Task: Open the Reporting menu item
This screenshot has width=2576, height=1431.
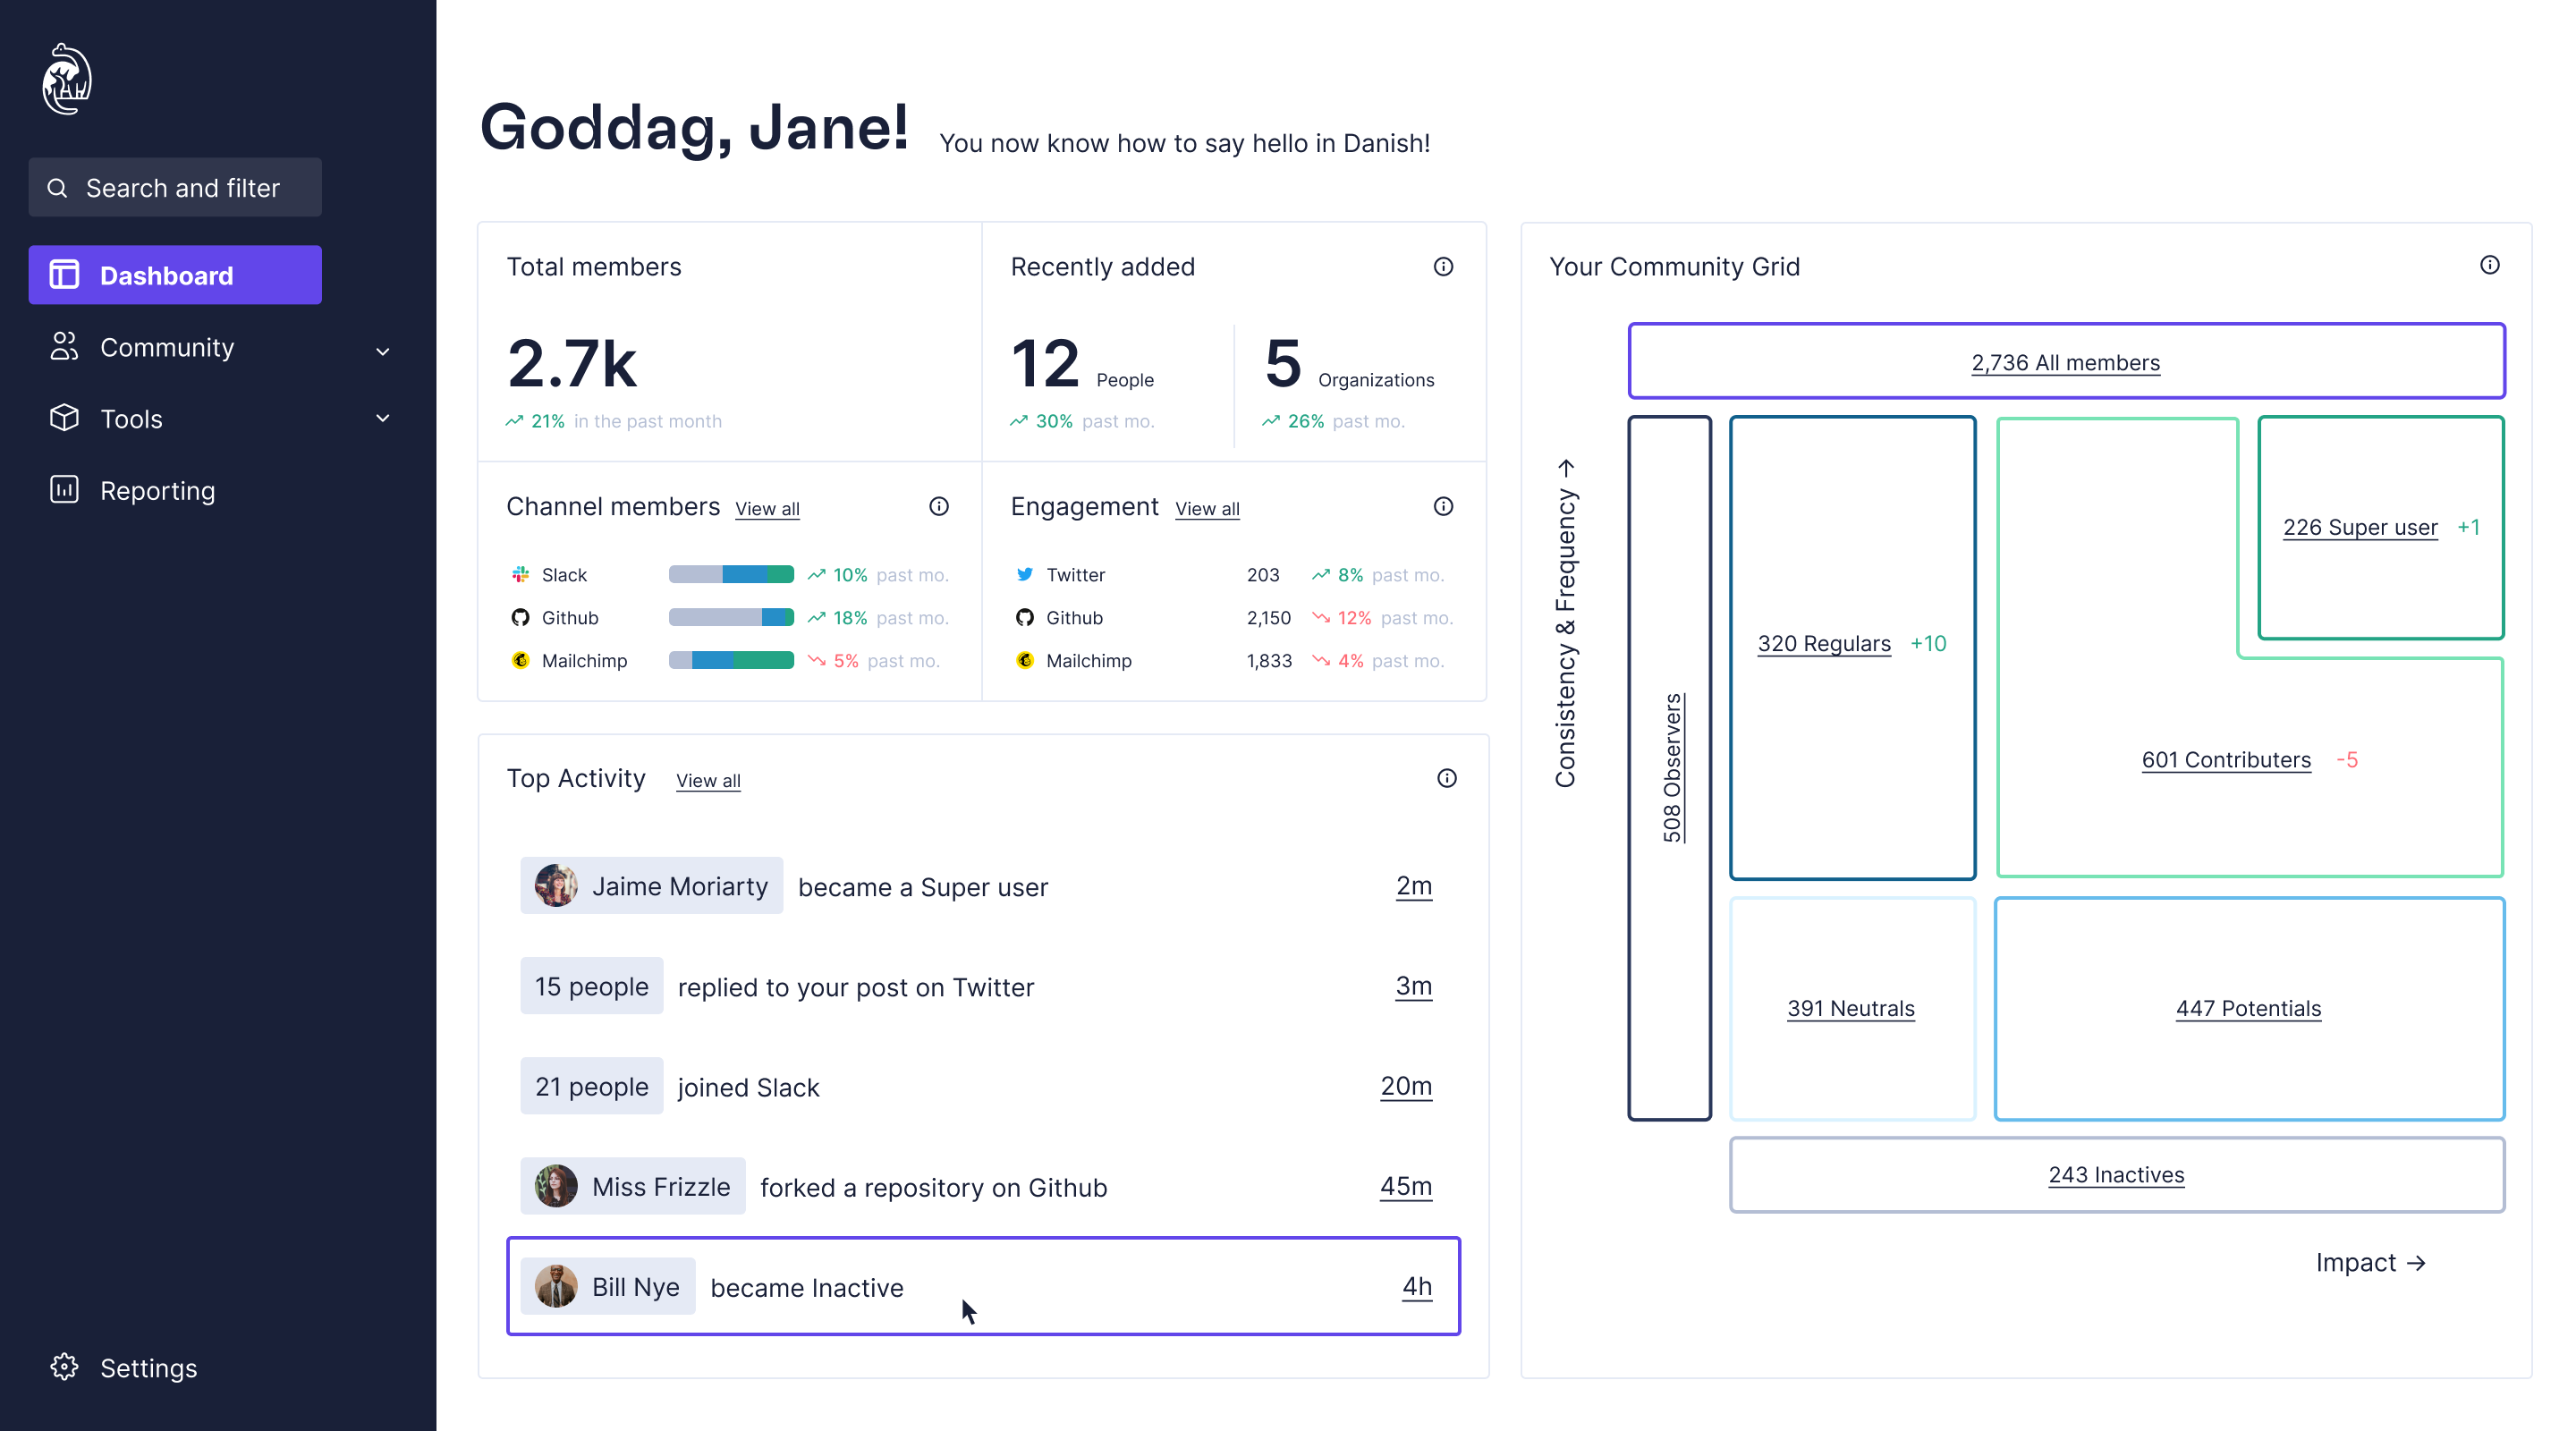Action: pos(157,490)
